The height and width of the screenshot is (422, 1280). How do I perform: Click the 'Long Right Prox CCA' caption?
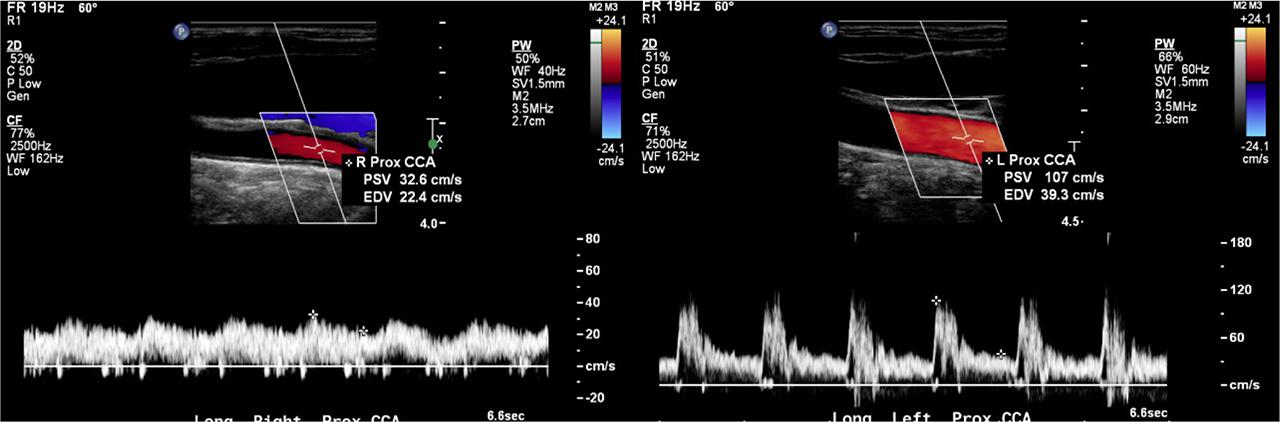(x=296, y=417)
